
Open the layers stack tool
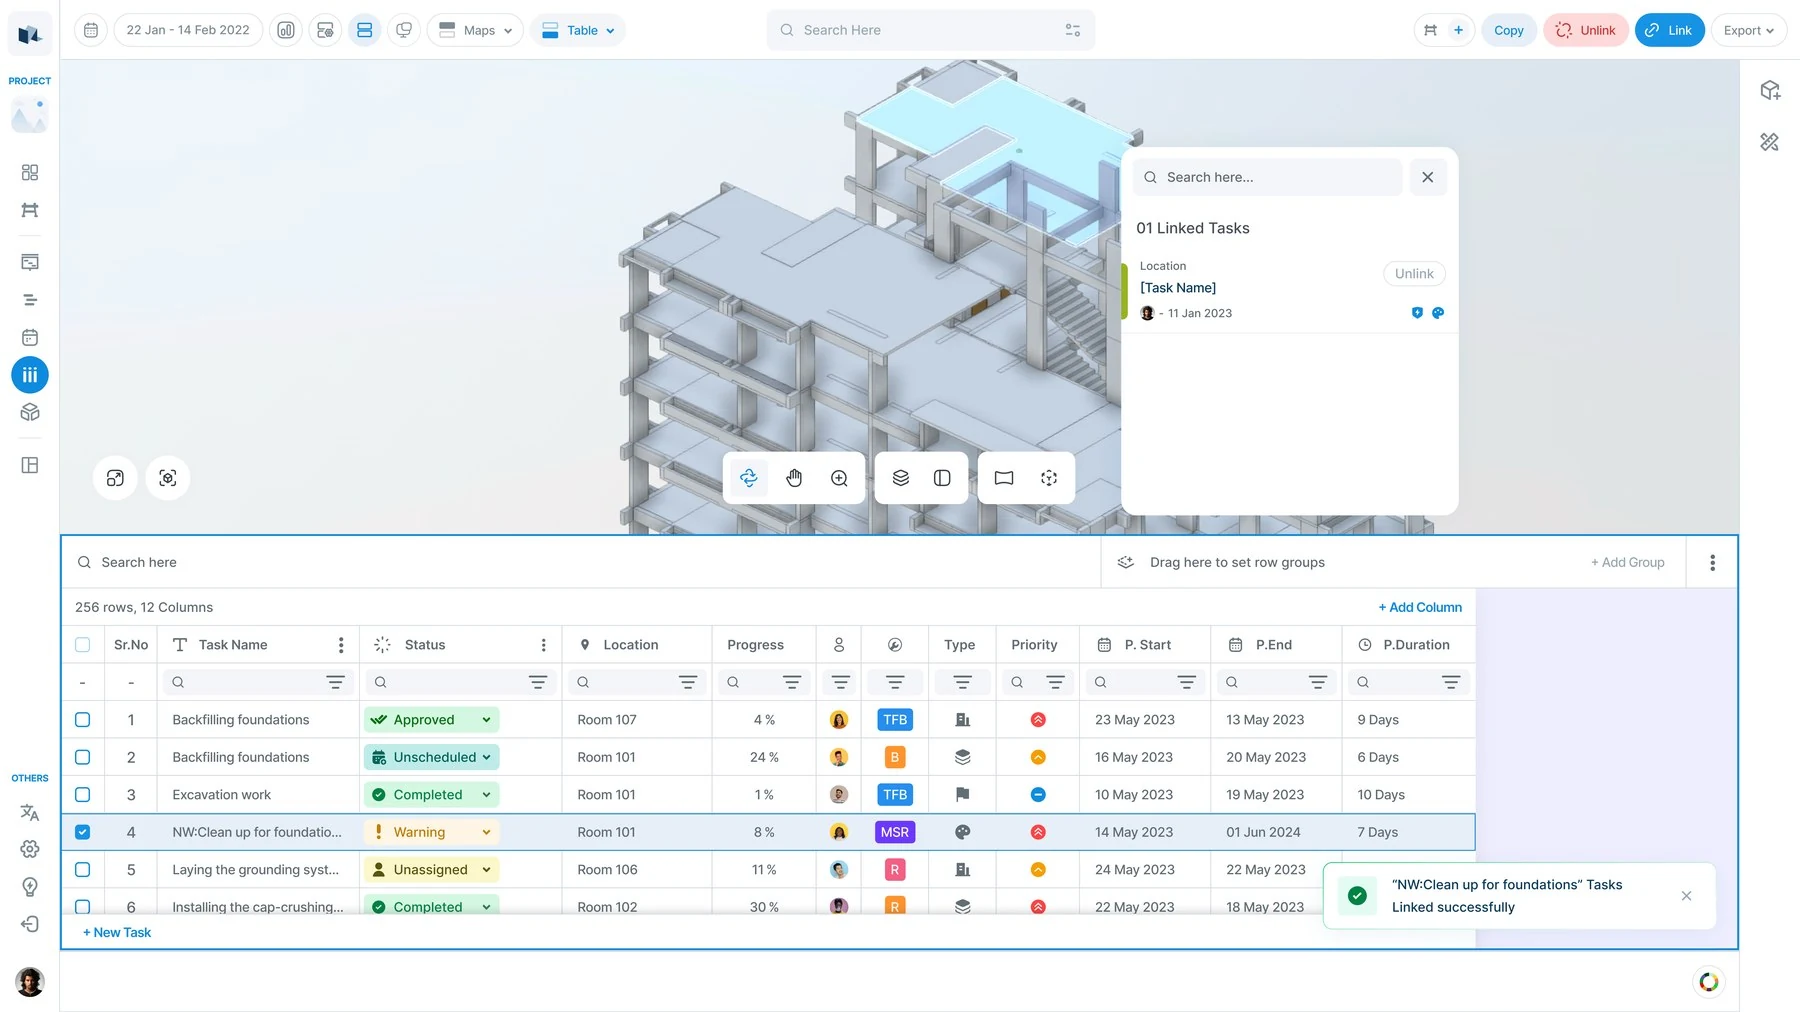click(x=901, y=478)
